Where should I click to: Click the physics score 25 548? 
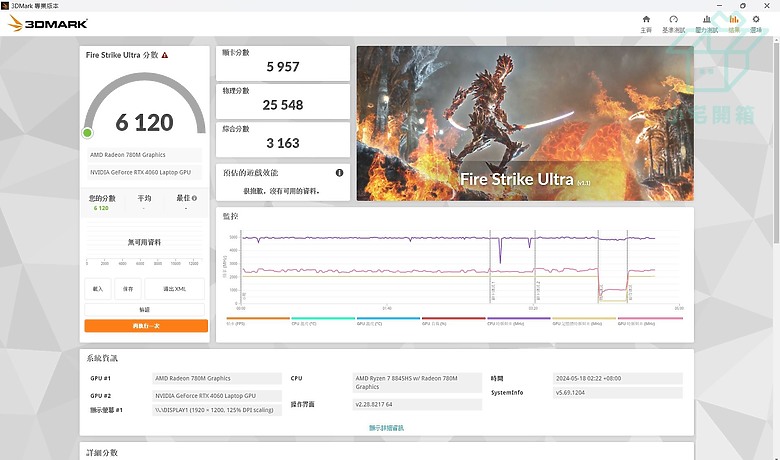283,105
